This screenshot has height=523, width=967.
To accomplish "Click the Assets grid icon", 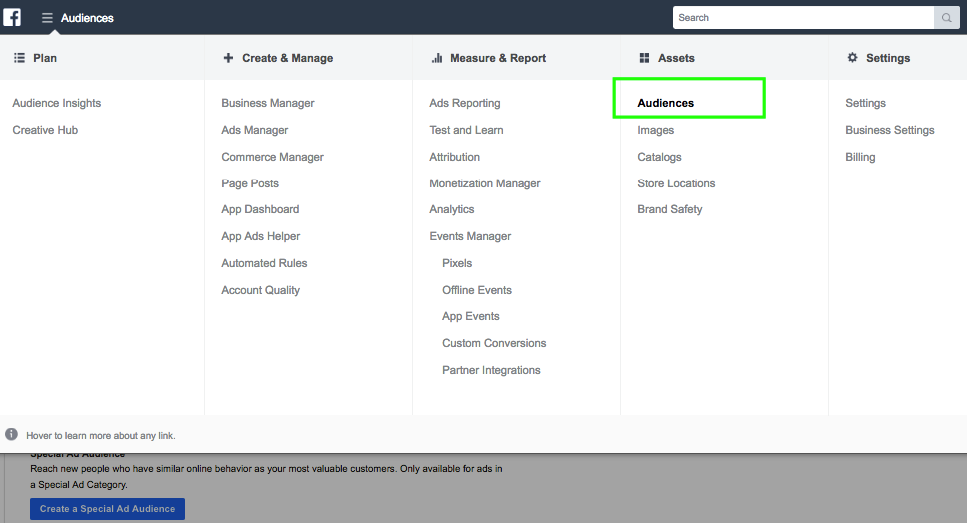I will [644, 58].
